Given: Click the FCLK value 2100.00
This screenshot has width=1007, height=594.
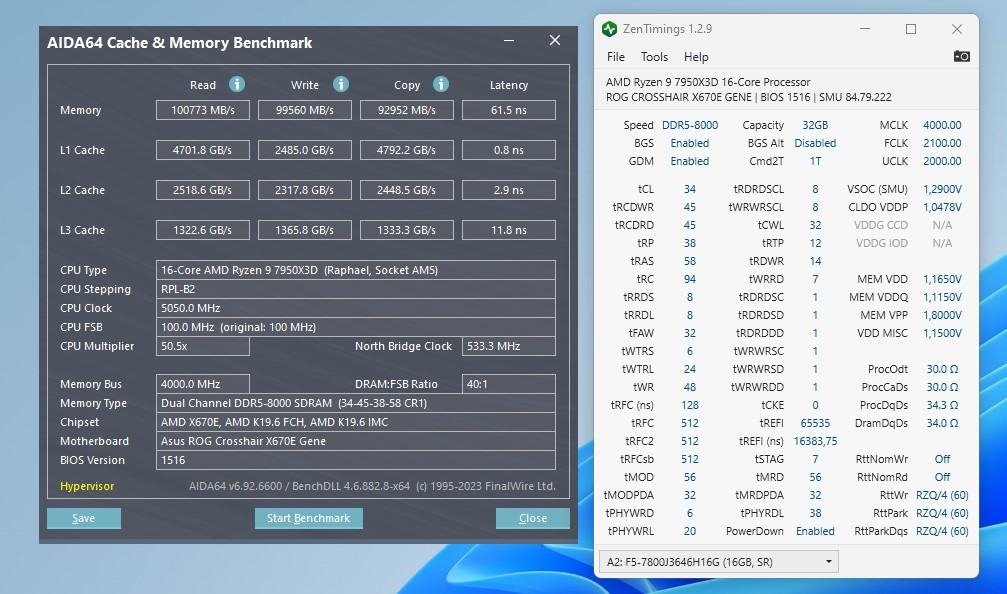Looking at the screenshot, I should pyautogui.click(x=942, y=143).
